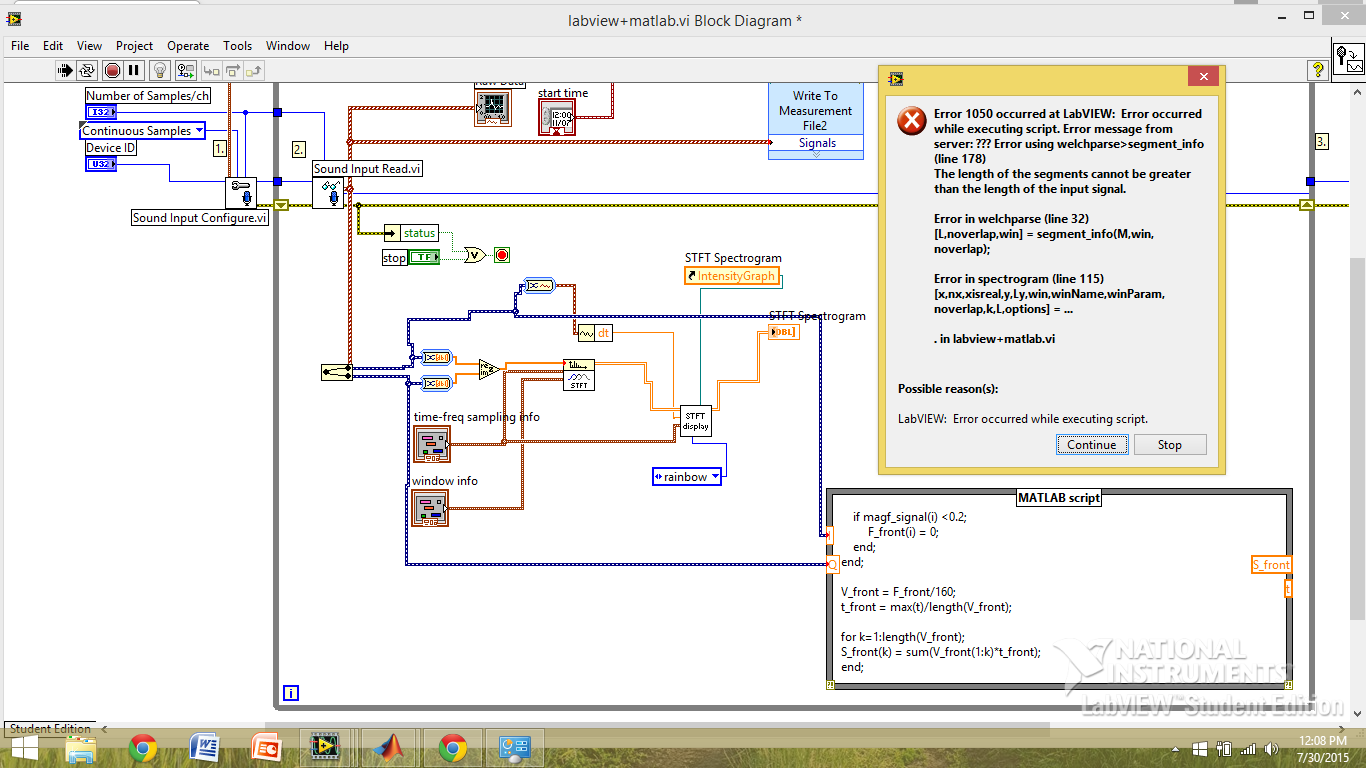Click the S_front output variable on MATLAB script
This screenshot has height=768, width=1366.
1271,565
